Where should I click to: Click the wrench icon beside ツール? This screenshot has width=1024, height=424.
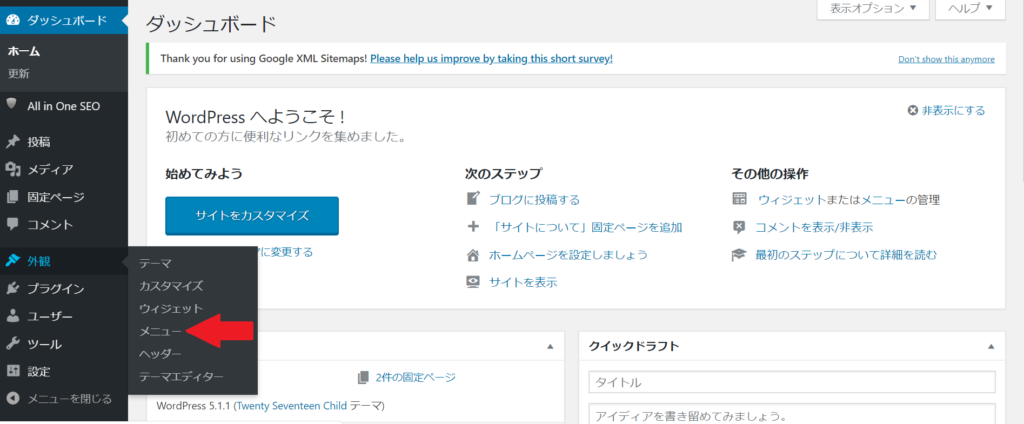pos(12,344)
